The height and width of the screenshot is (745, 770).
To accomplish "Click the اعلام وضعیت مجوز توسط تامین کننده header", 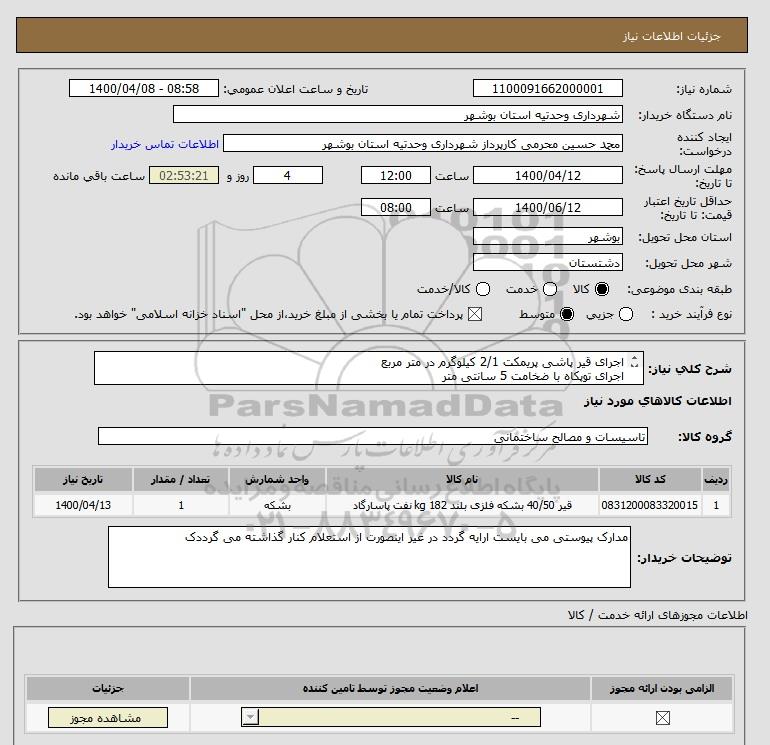I will (x=390, y=689).
